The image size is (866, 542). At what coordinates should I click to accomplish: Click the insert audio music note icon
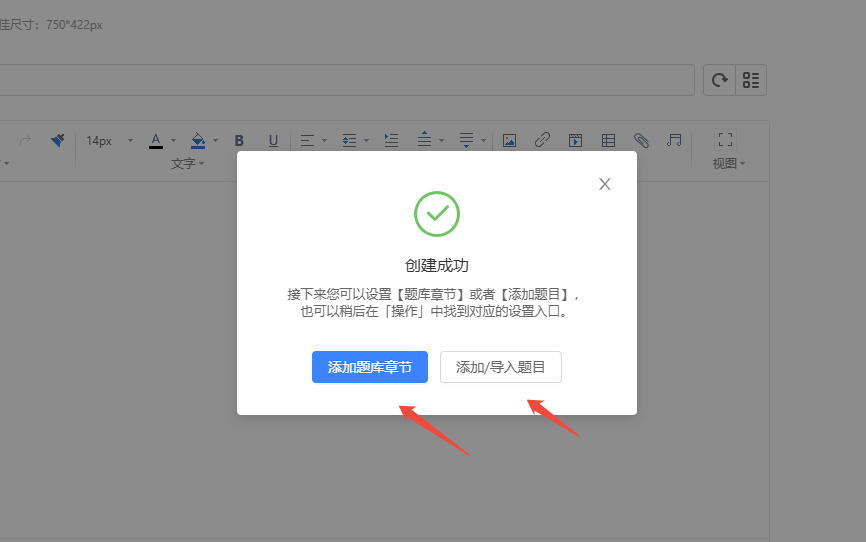(674, 140)
